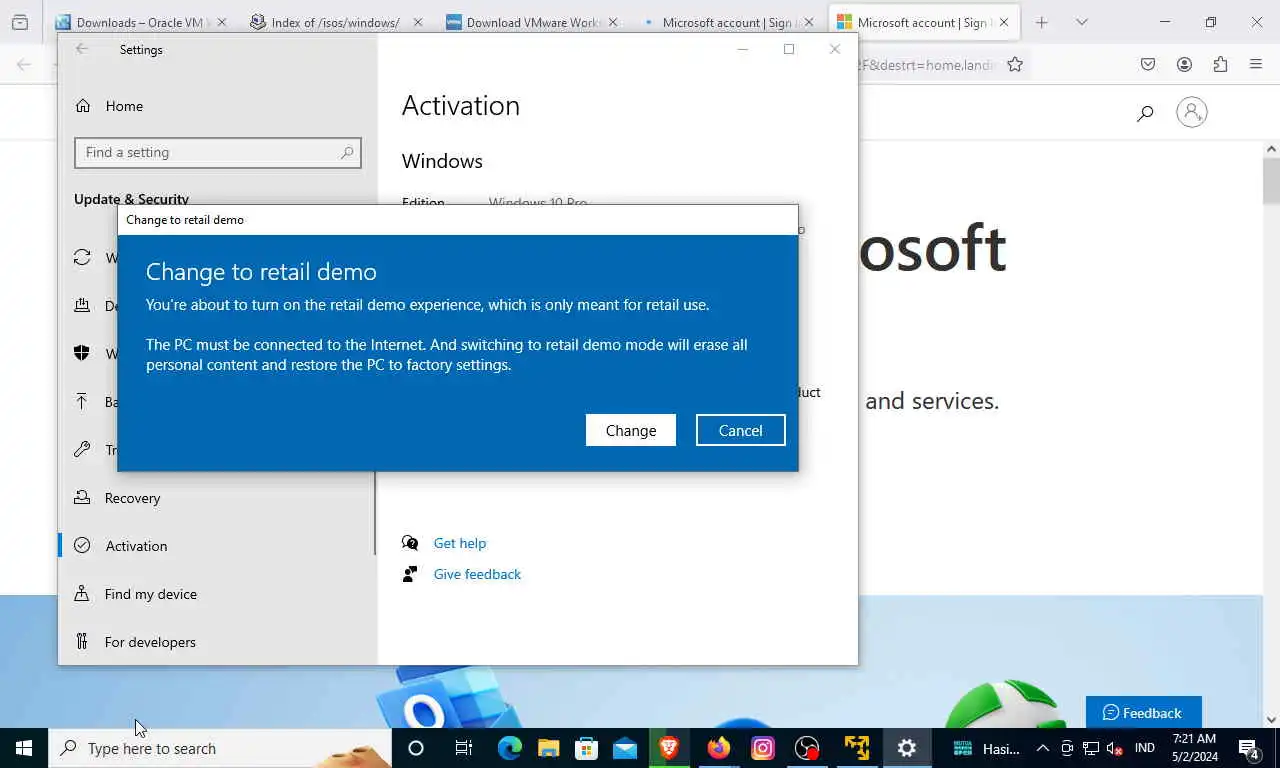1280x768 pixels.
Task: Bookmark this page with star icon
Action: tap(1015, 65)
